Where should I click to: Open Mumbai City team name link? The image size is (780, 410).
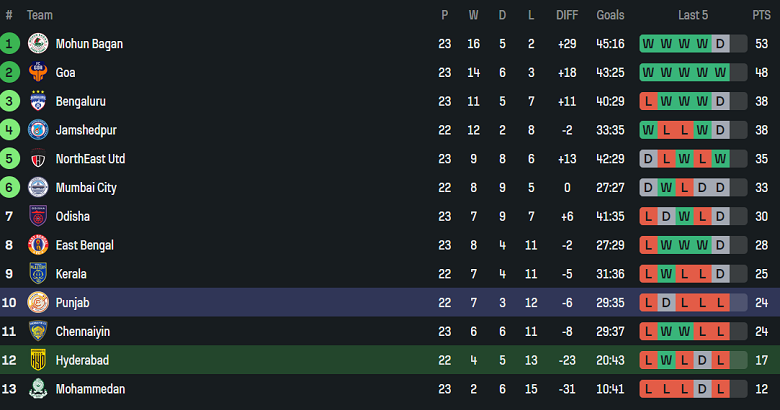(x=86, y=188)
